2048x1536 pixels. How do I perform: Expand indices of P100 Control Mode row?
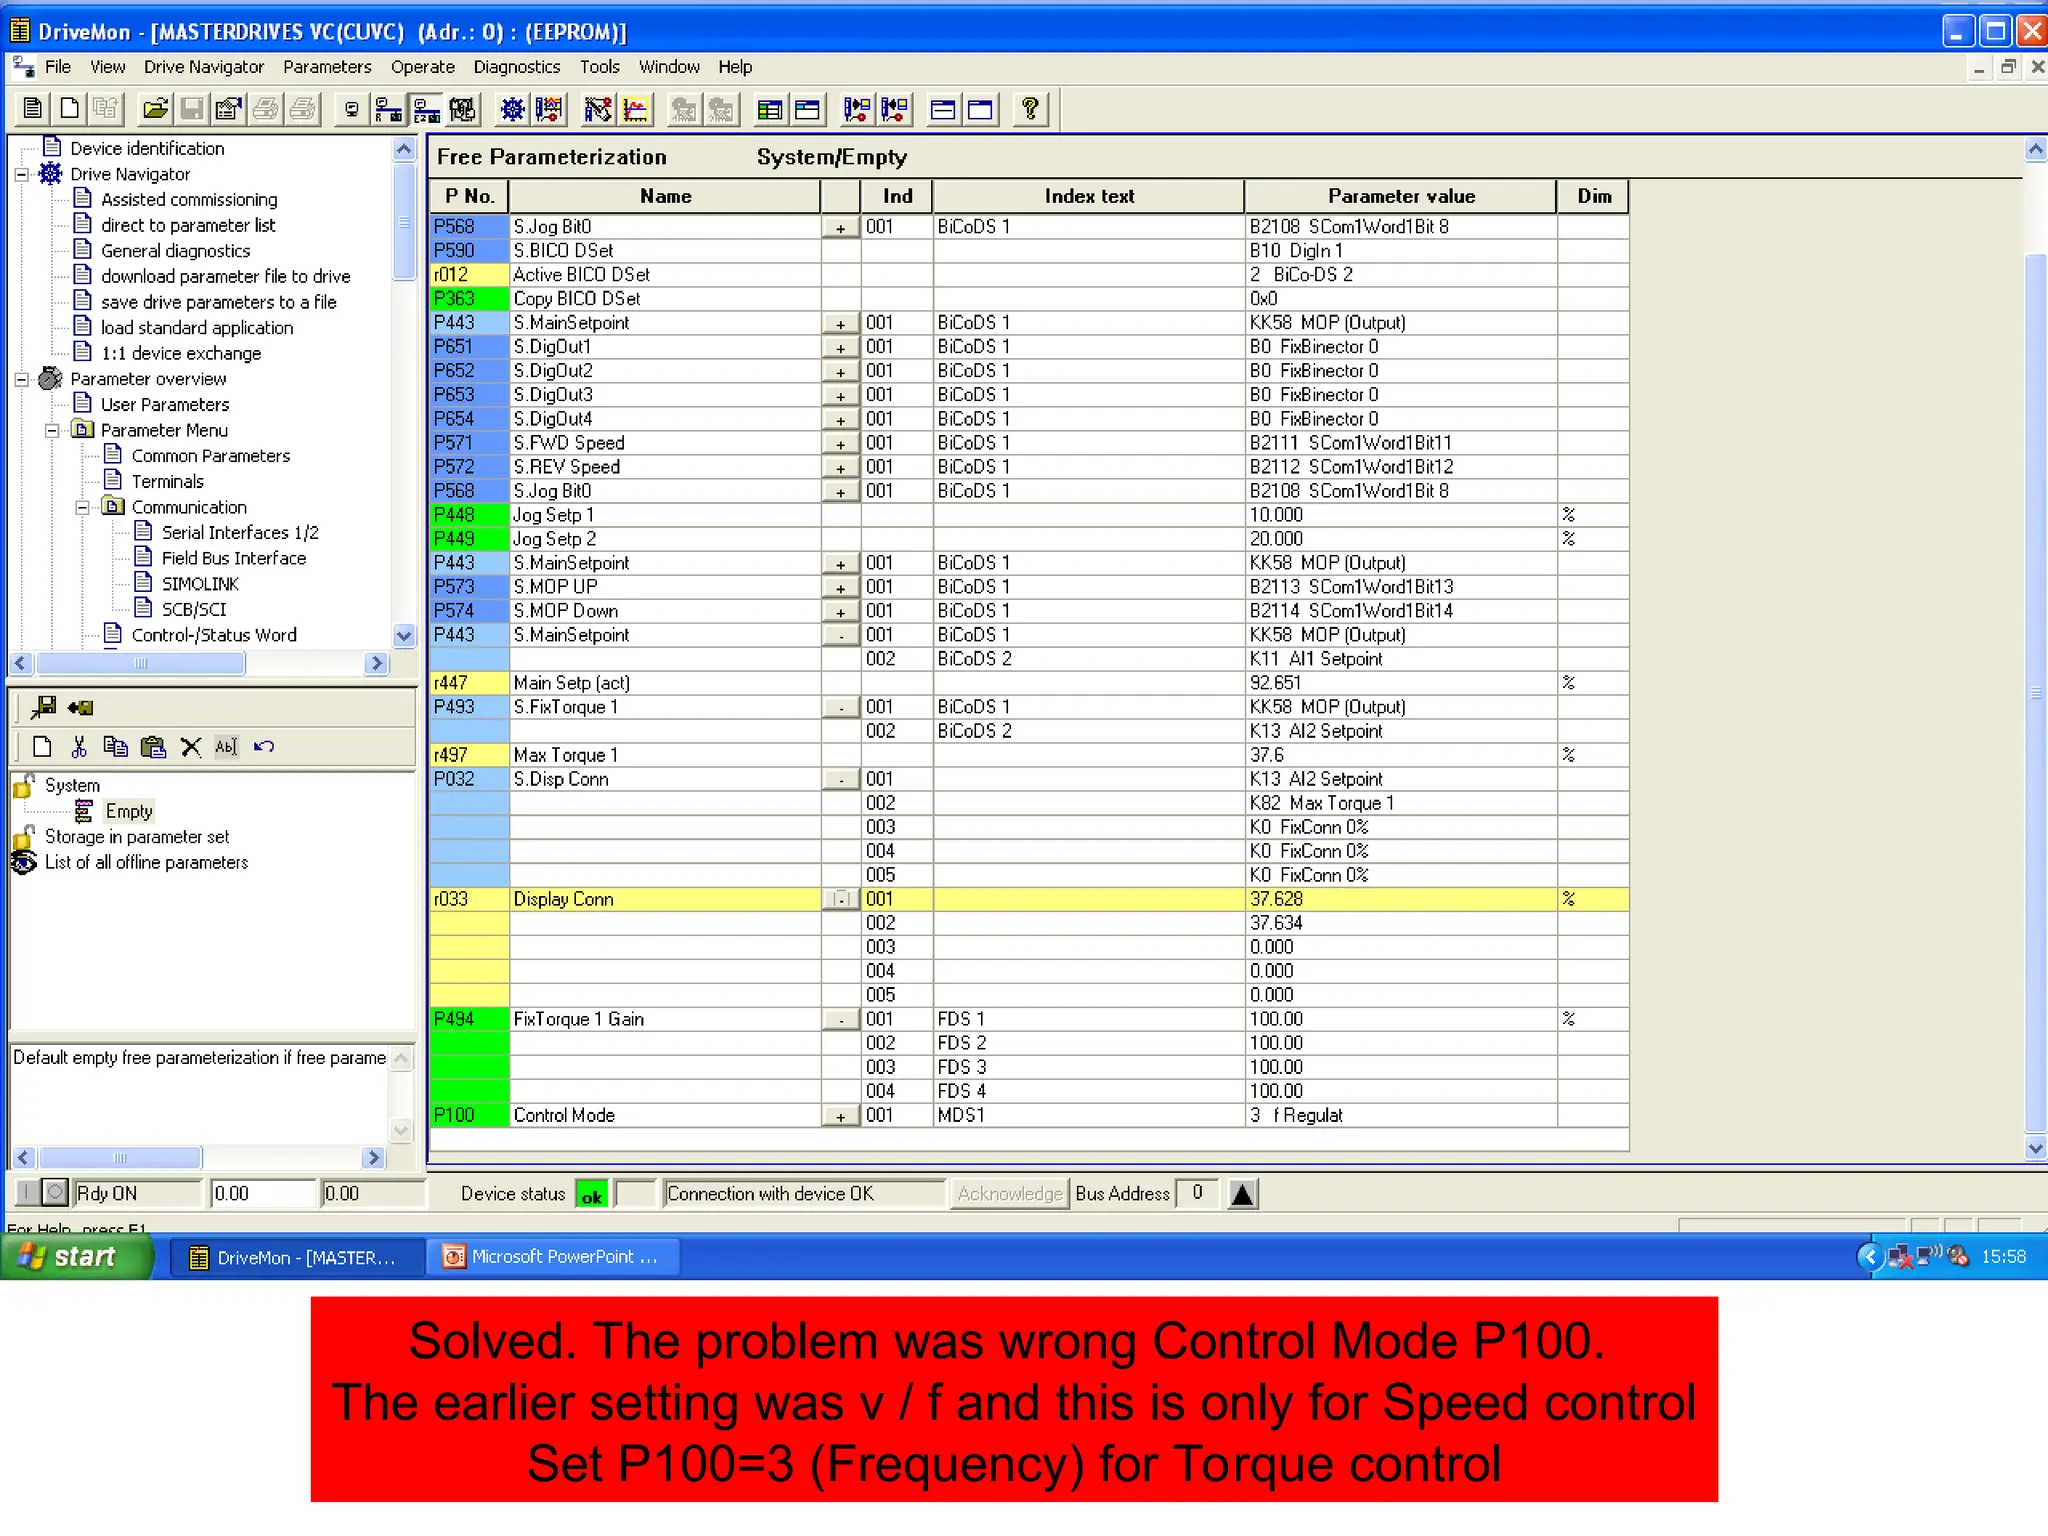point(840,1116)
